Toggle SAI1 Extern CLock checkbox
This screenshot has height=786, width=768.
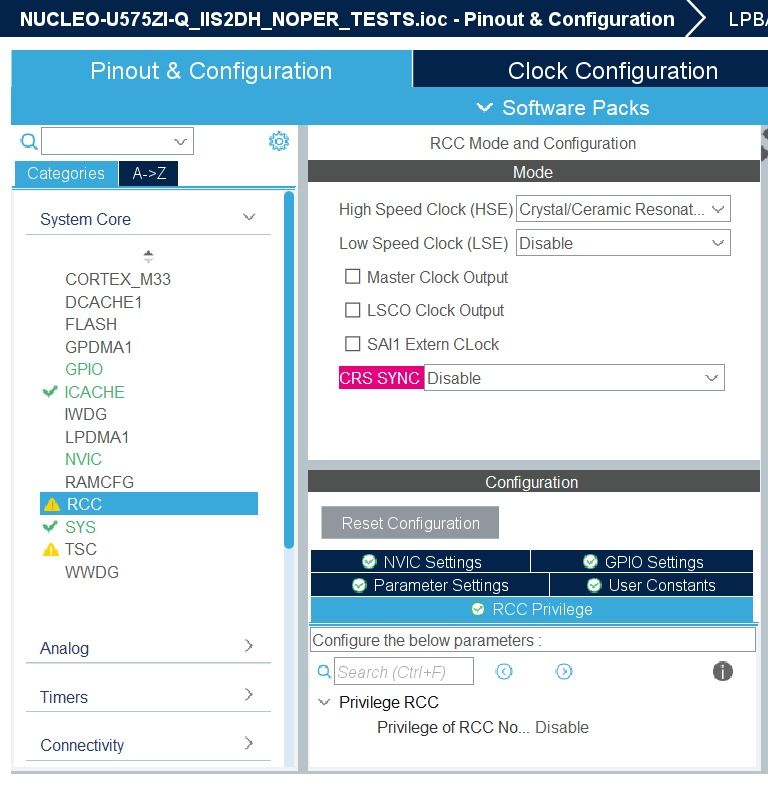pos(352,344)
